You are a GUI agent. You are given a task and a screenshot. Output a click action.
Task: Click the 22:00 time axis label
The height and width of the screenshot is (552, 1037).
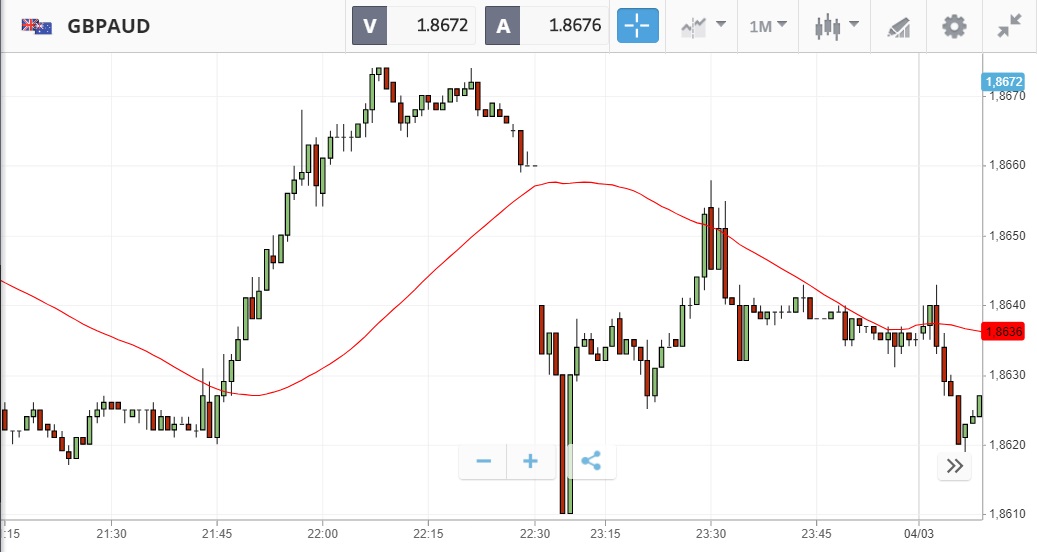tap(323, 533)
